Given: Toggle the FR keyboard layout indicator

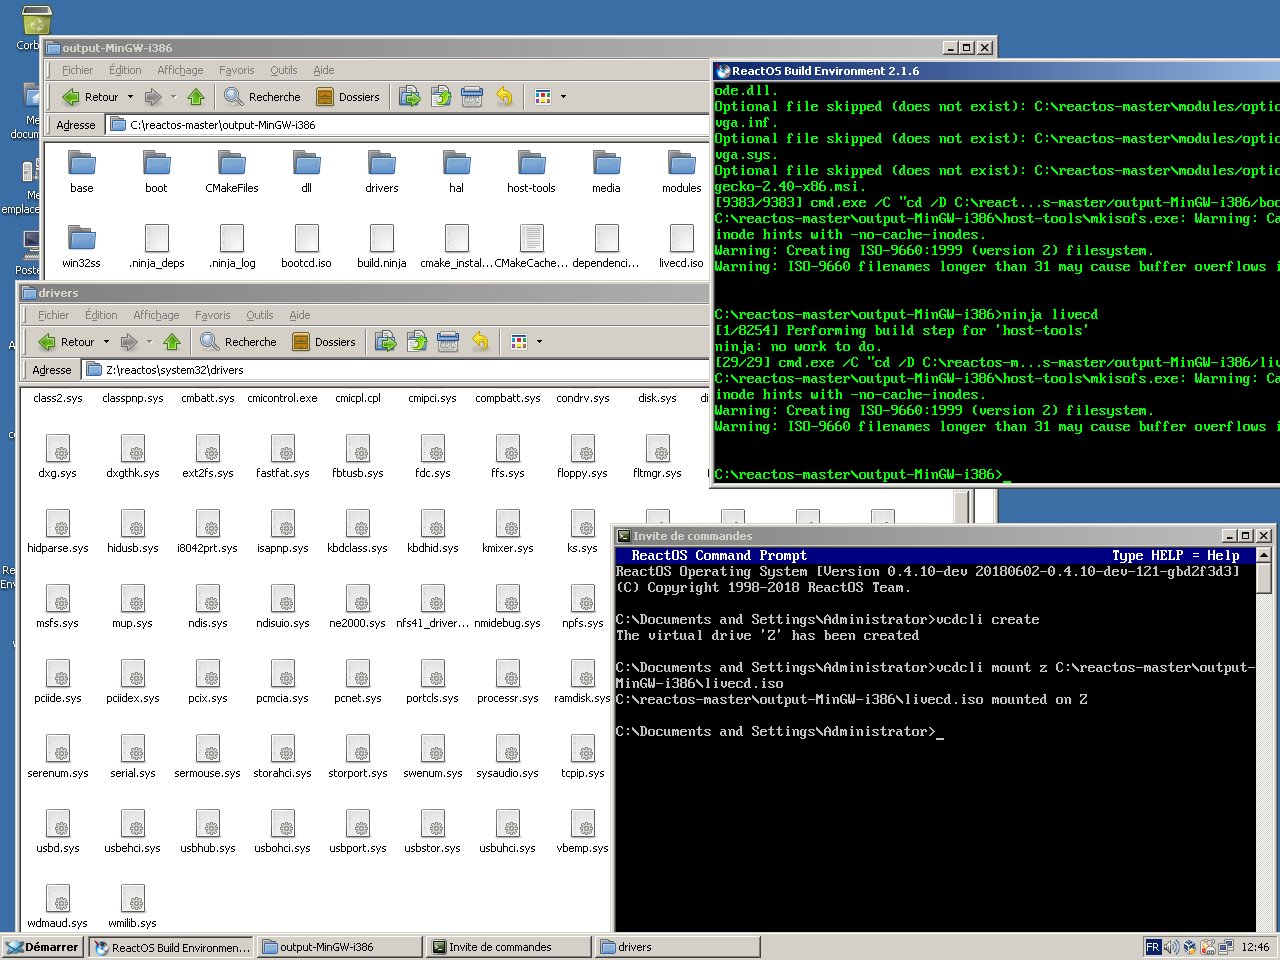Looking at the screenshot, I should click(1154, 946).
